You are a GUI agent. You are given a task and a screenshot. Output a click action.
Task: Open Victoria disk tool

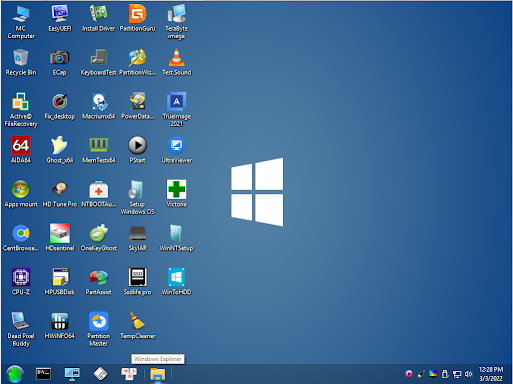[x=176, y=194]
